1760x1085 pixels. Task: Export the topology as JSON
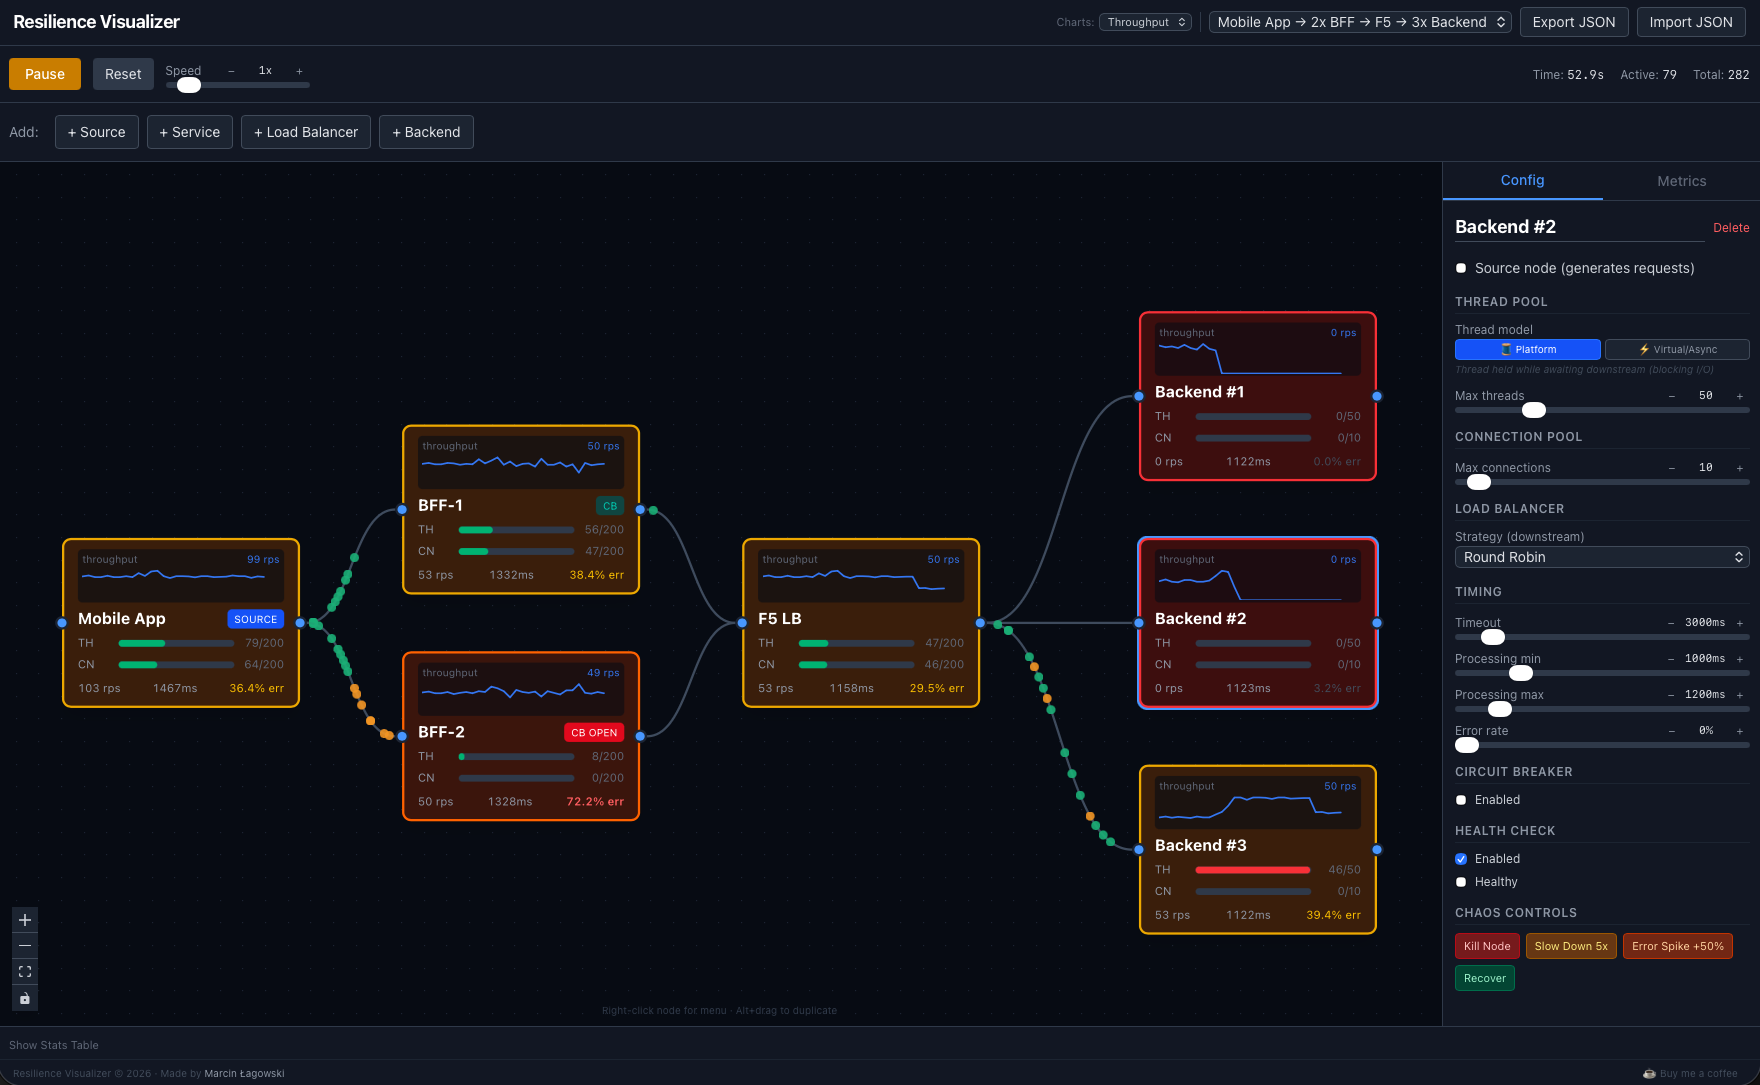click(1574, 21)
